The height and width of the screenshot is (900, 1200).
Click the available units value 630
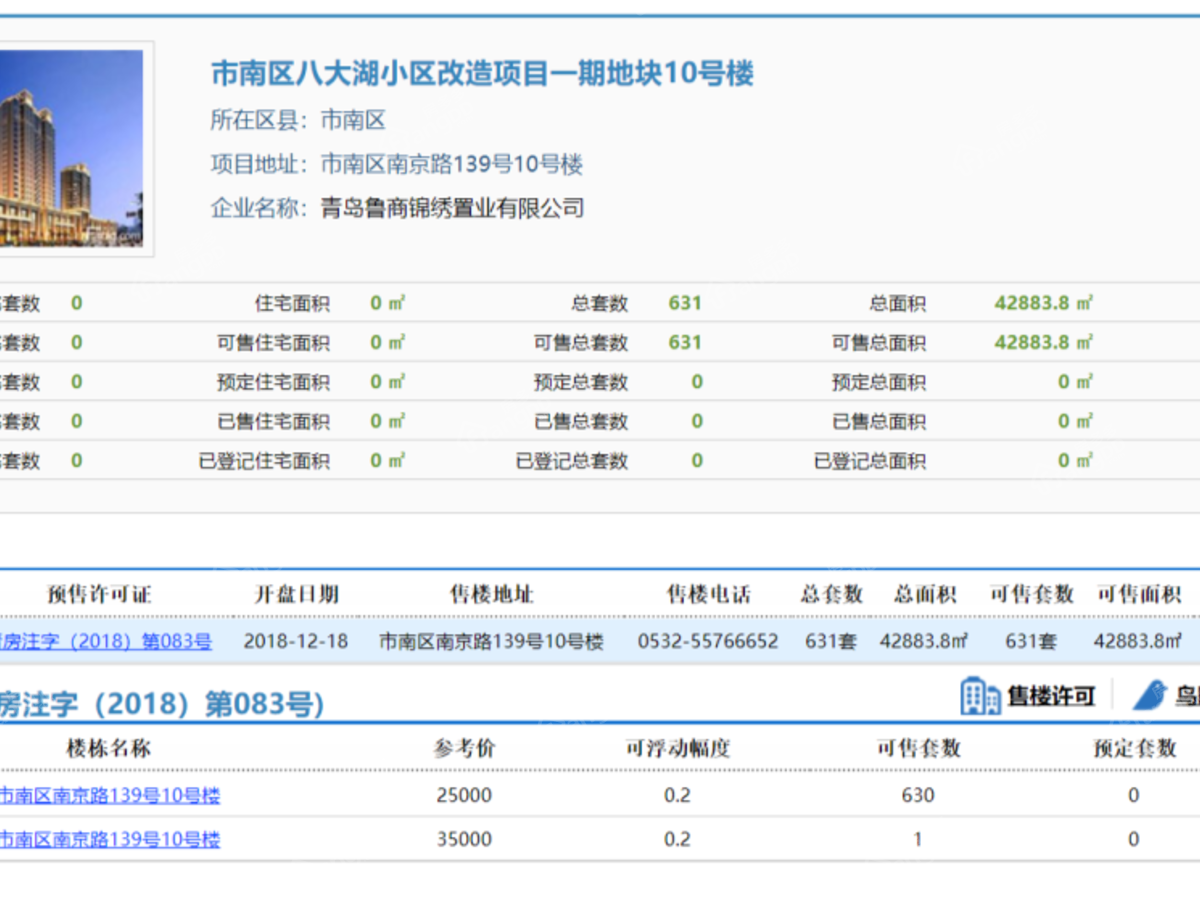pyautogui.click(x=918, y=796)
